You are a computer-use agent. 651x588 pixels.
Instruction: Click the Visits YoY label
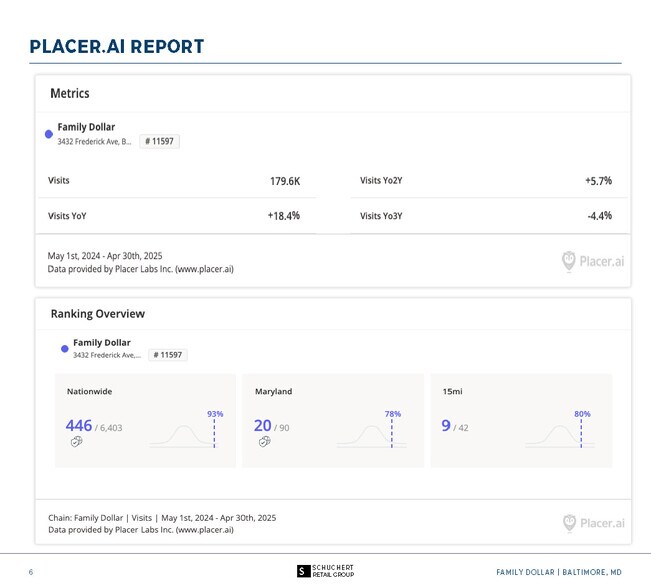click(x=67, y=216)
